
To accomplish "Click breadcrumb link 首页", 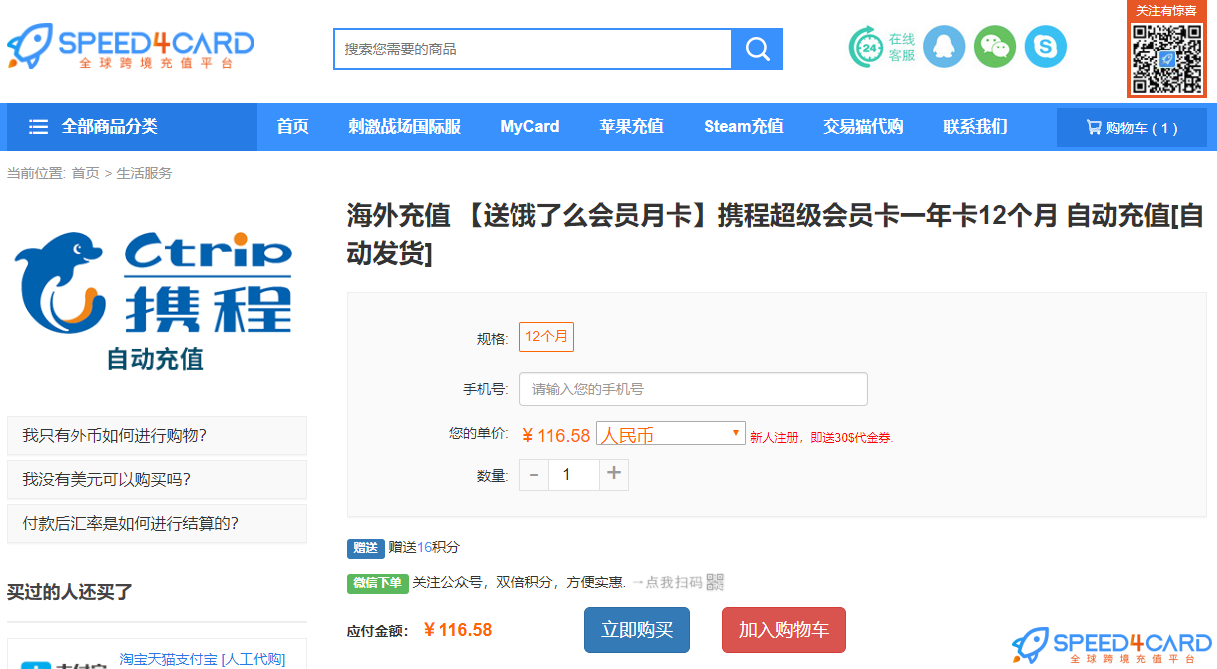I will (85, 173).
